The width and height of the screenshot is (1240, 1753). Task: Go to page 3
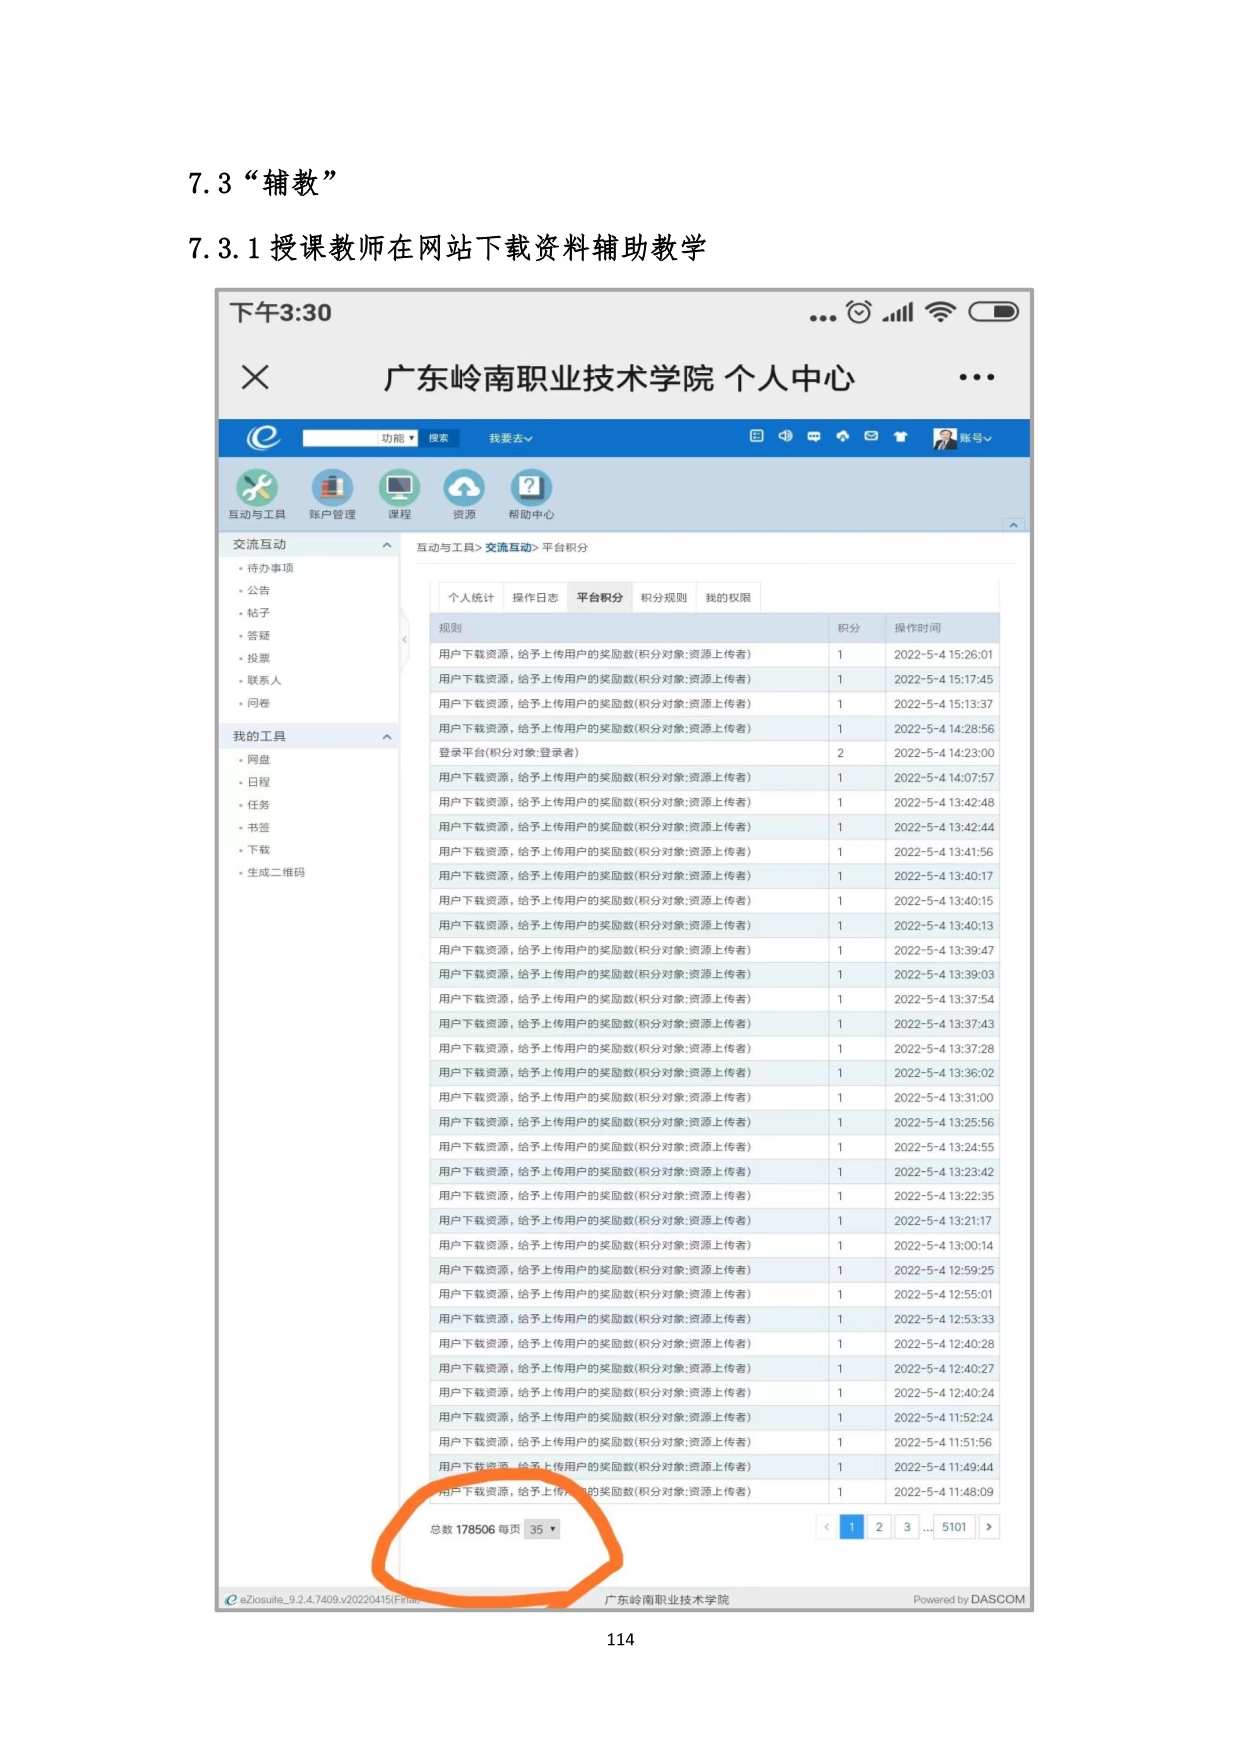(x=906, y=1527)
